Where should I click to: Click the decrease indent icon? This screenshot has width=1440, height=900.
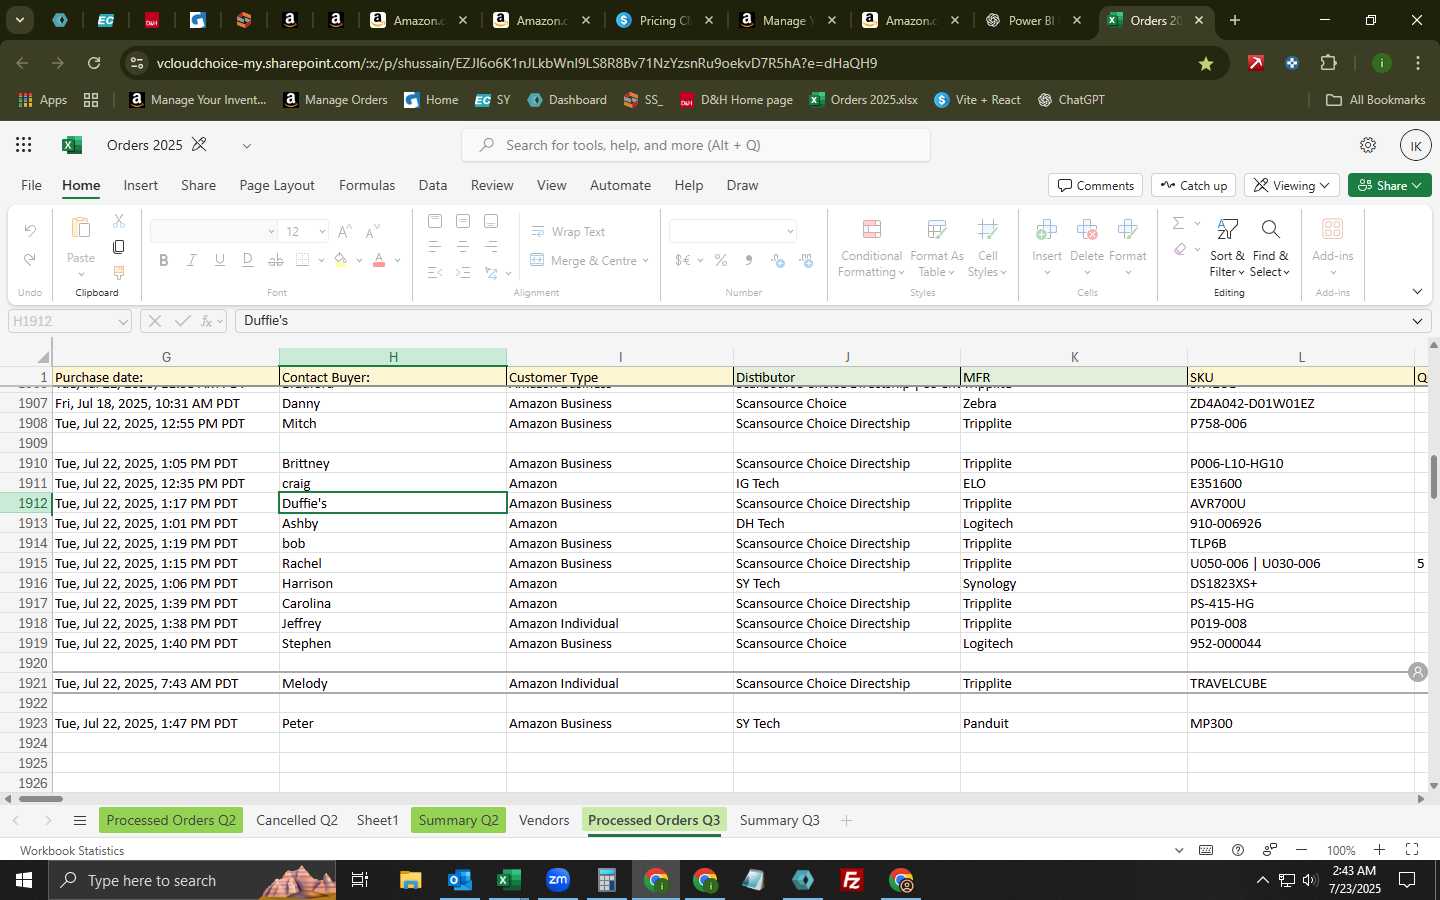pyautogui.click(x=434, y=272)
